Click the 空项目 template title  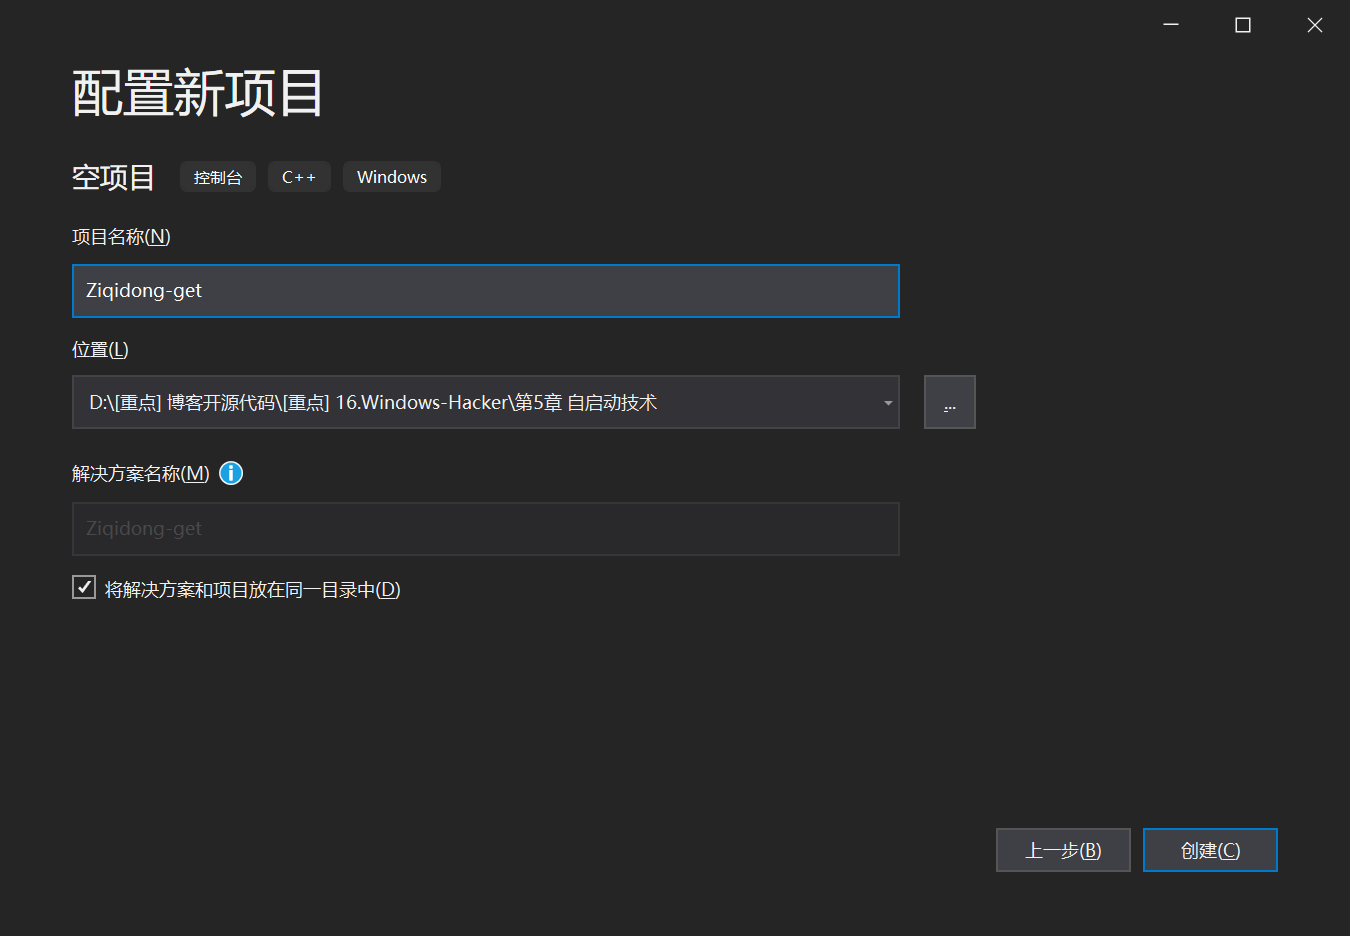pos(113,177)
